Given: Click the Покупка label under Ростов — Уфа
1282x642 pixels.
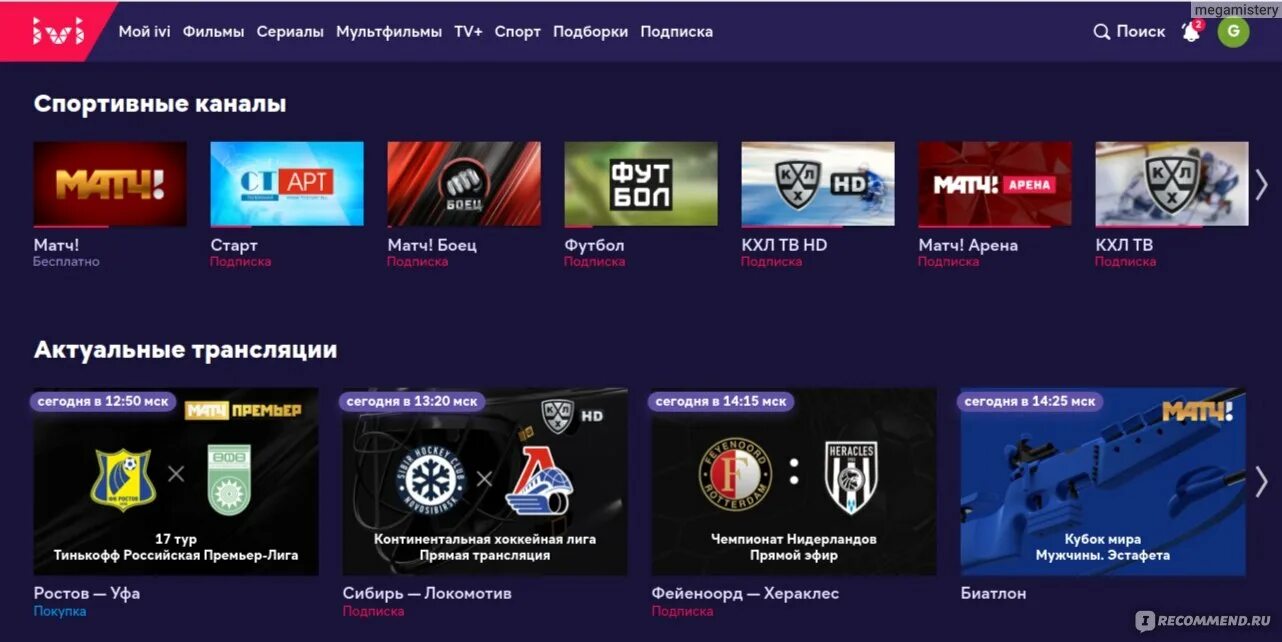Looking at the screenshot, I should pyautogui.click(x=60, y=611).
